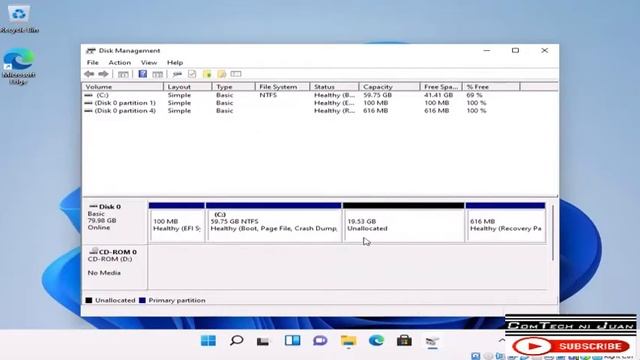Open the Windows Start button
Viewport: 640px width, 360px height.
(x=208, y=340)
